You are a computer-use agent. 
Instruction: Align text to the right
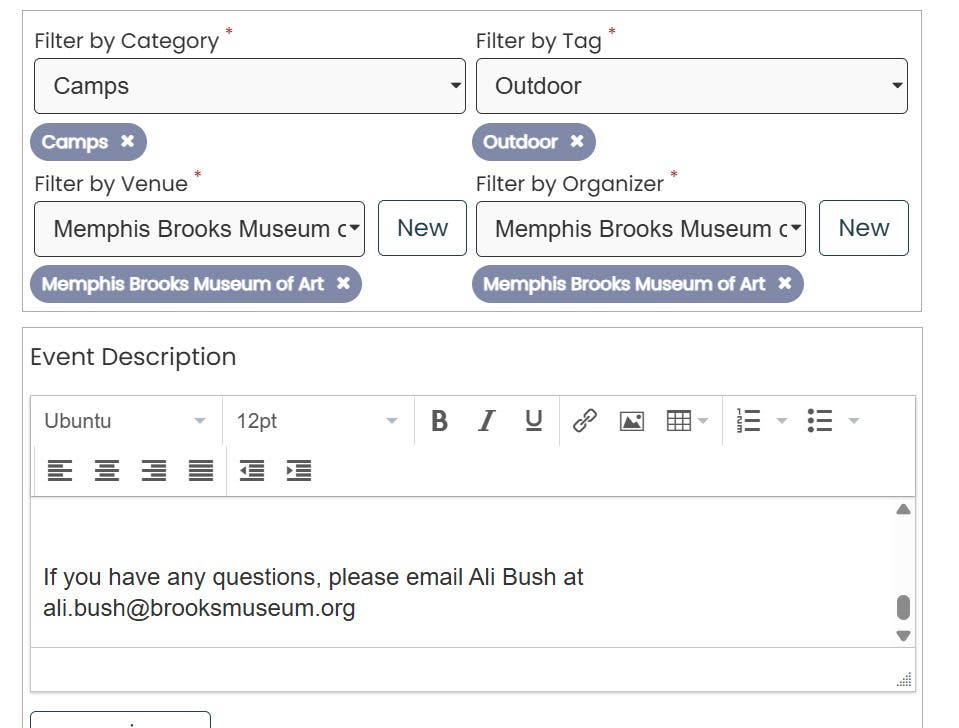(154, 470)
